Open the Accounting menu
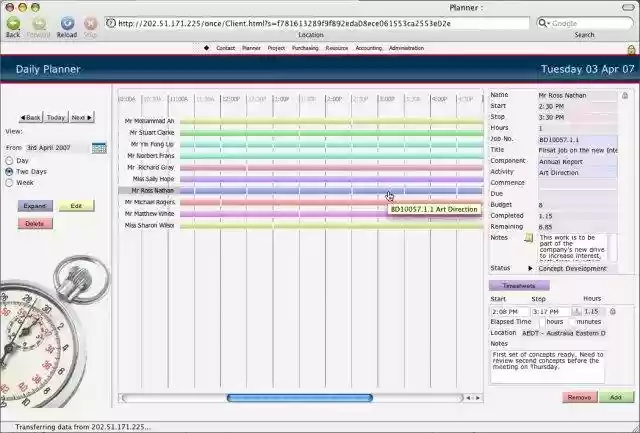Screen dimensions: 640x433 pos(369,48)
